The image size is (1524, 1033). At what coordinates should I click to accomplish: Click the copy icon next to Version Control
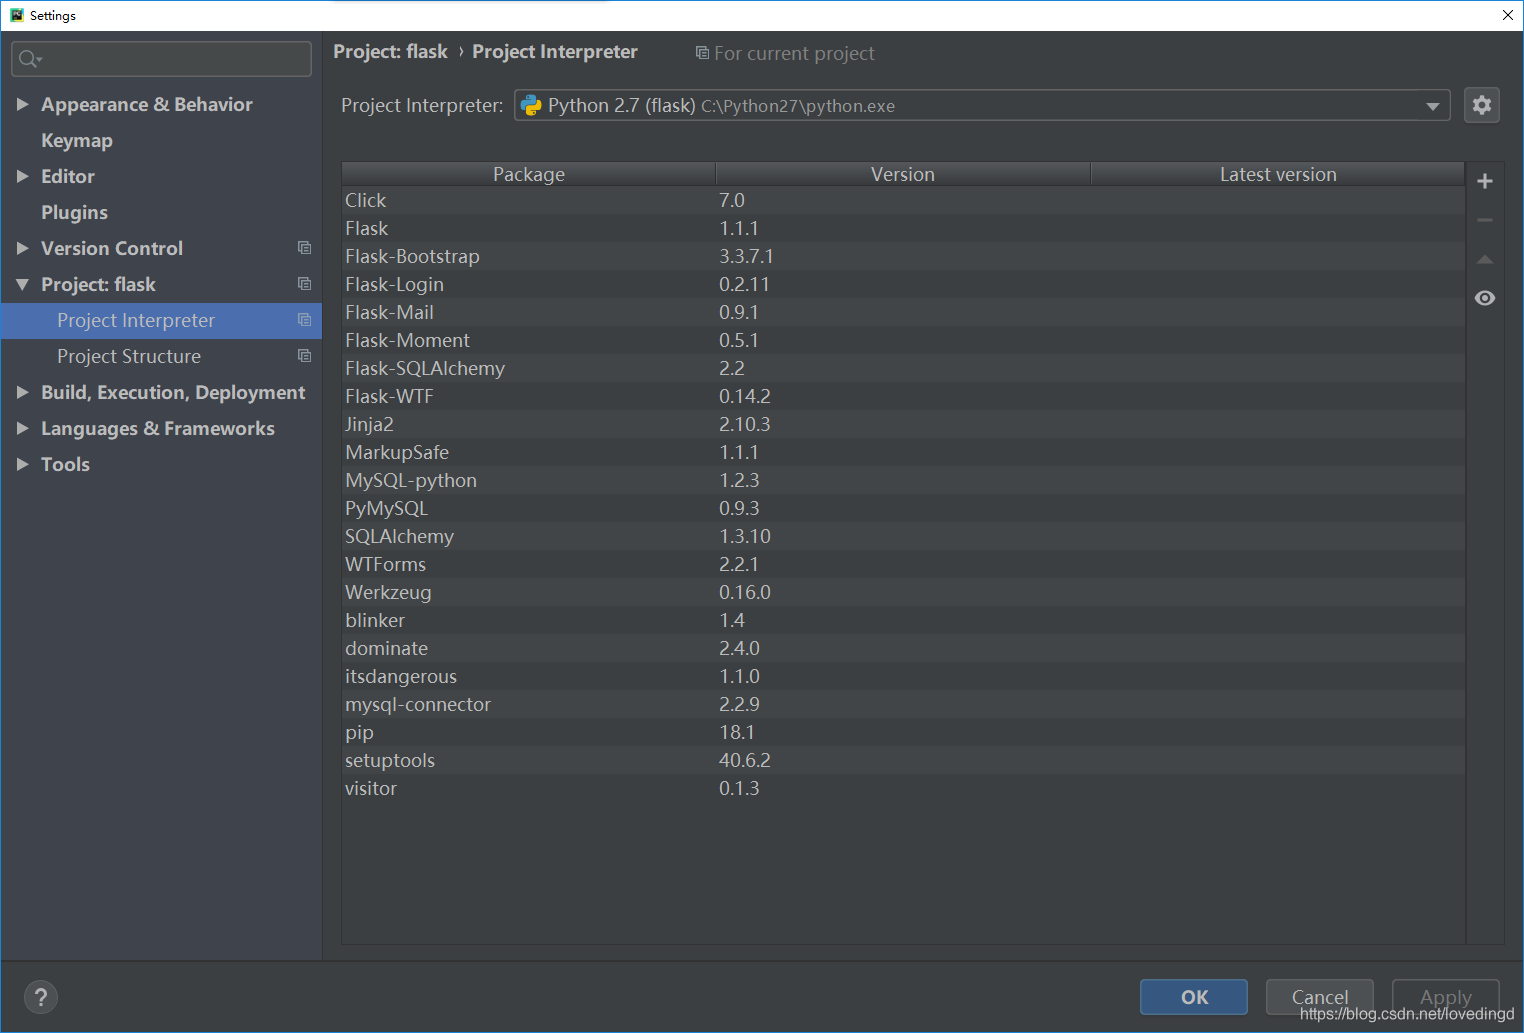coord(304,248)
